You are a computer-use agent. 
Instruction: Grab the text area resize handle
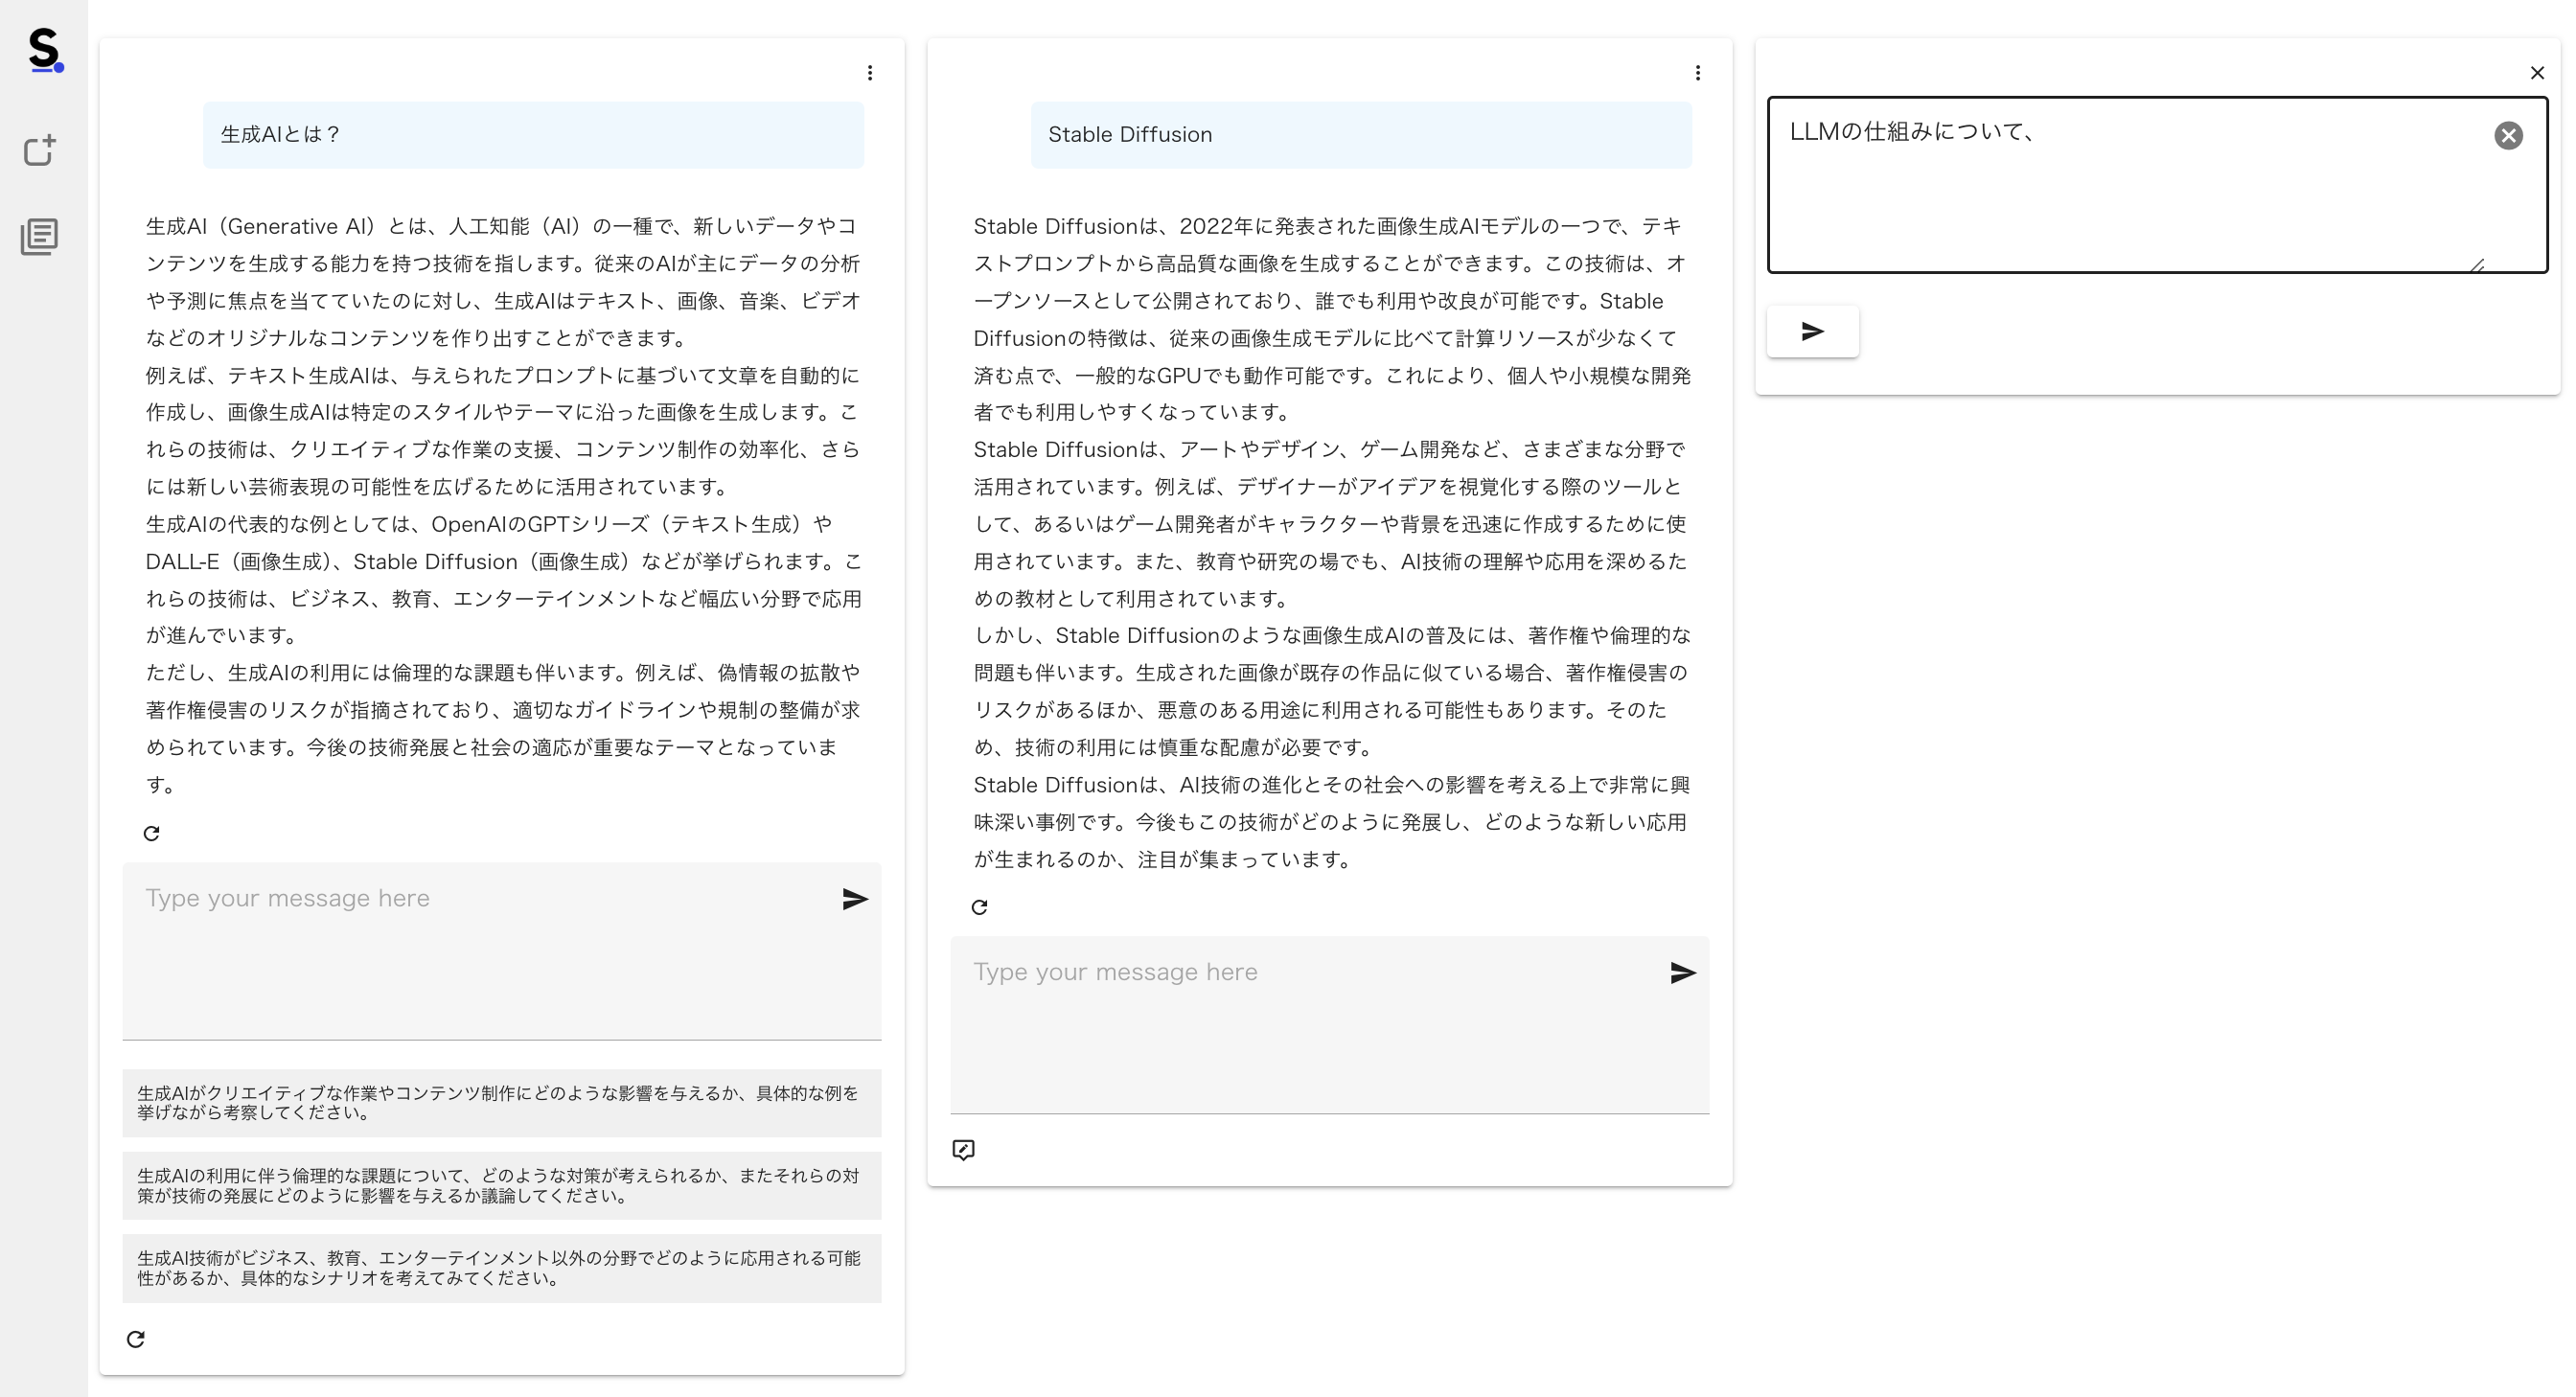pos(2476,264)
